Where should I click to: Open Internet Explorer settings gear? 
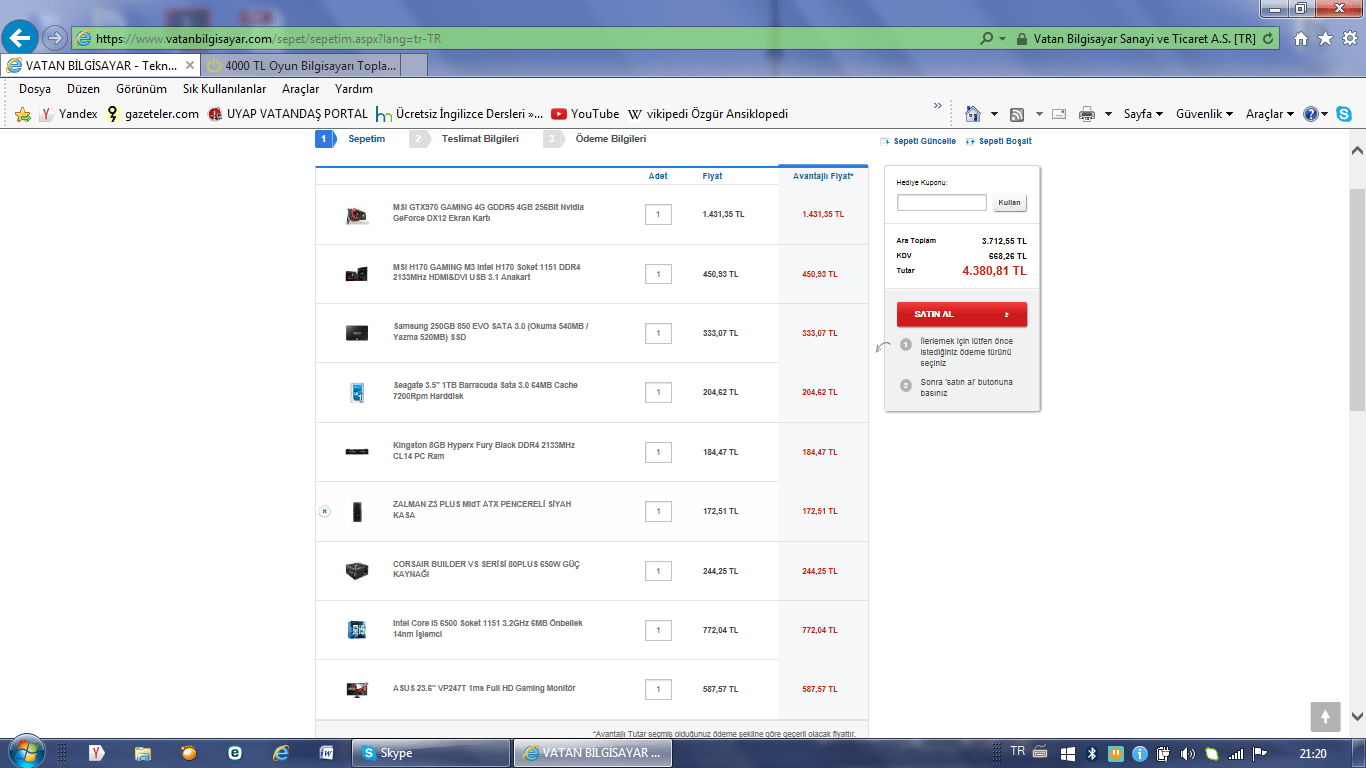(x=1349, y=38)
